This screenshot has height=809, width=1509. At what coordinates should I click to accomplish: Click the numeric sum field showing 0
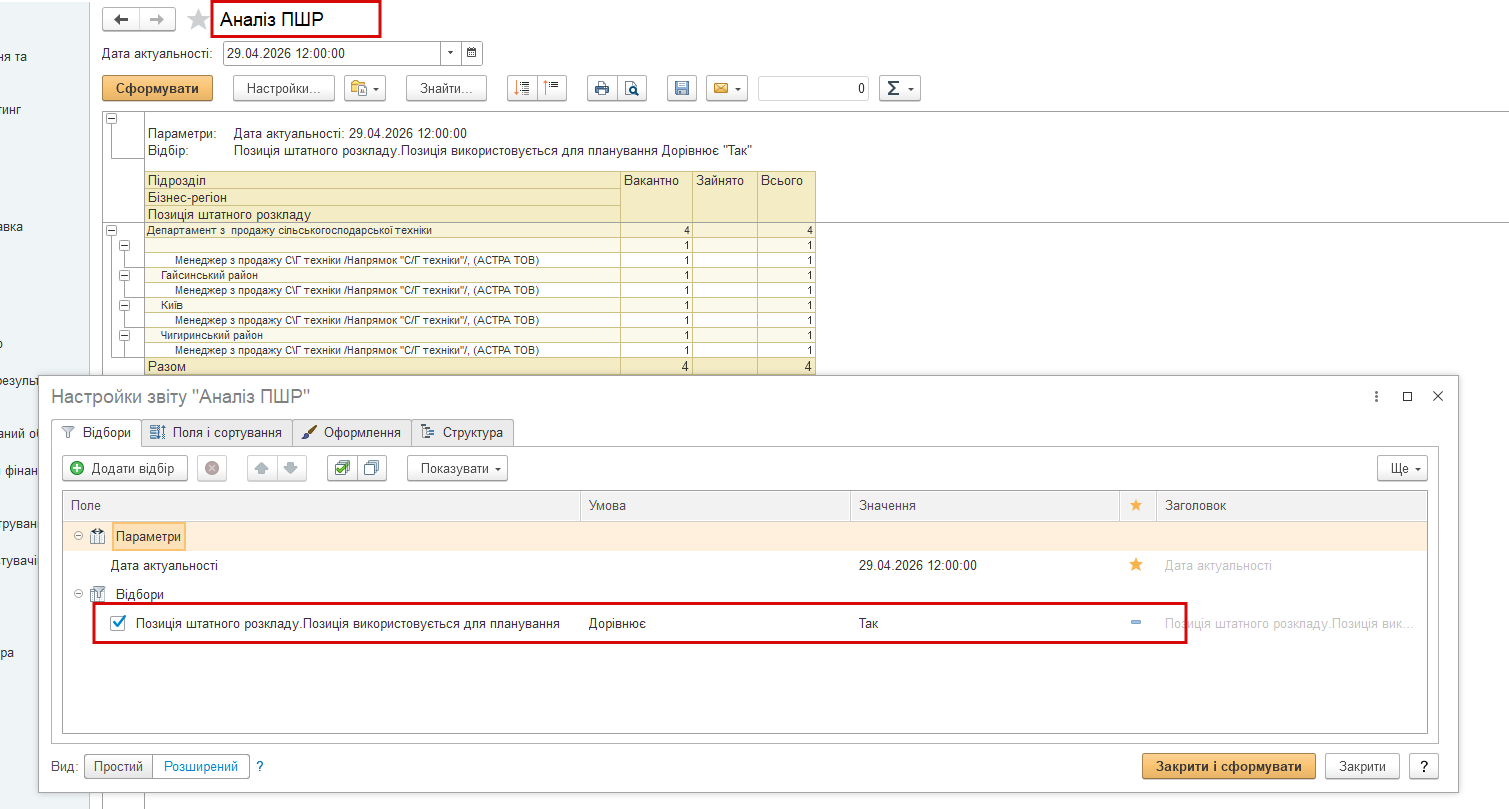click(x=813, y=88)
